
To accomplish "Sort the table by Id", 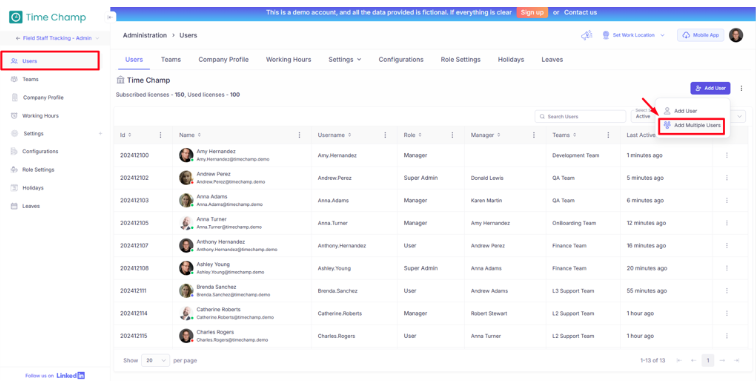I will tap(129, 135).
